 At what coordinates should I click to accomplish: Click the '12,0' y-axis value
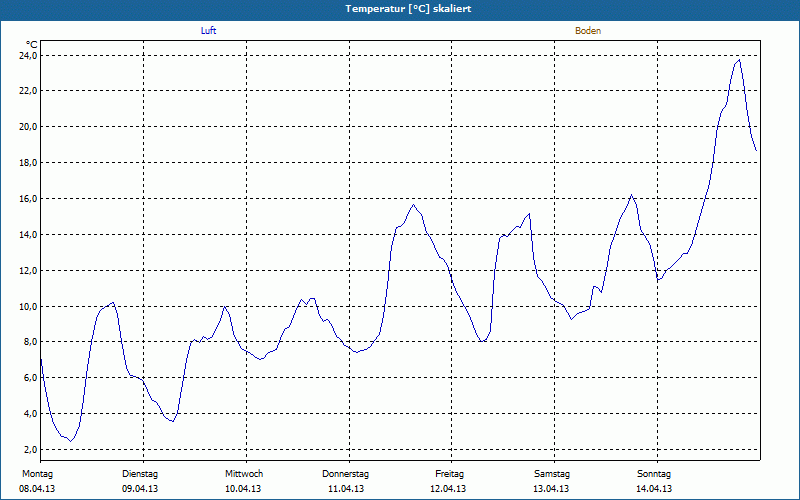(29, 270)
